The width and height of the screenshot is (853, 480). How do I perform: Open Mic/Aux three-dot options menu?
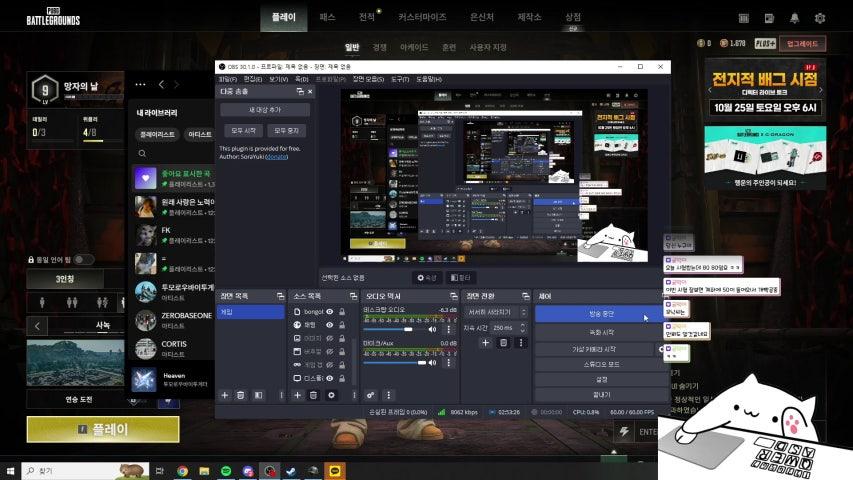[x=448, y=362]
